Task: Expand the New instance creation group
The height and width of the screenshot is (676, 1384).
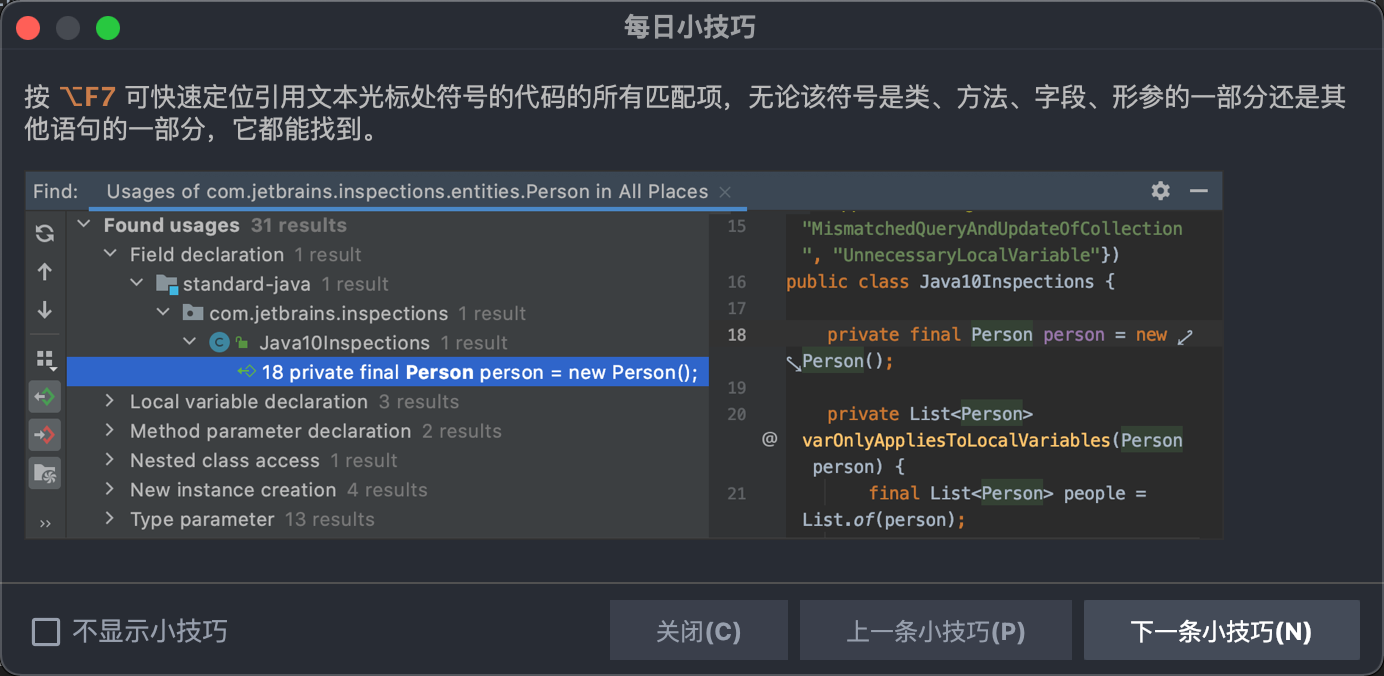Action: 112,489
